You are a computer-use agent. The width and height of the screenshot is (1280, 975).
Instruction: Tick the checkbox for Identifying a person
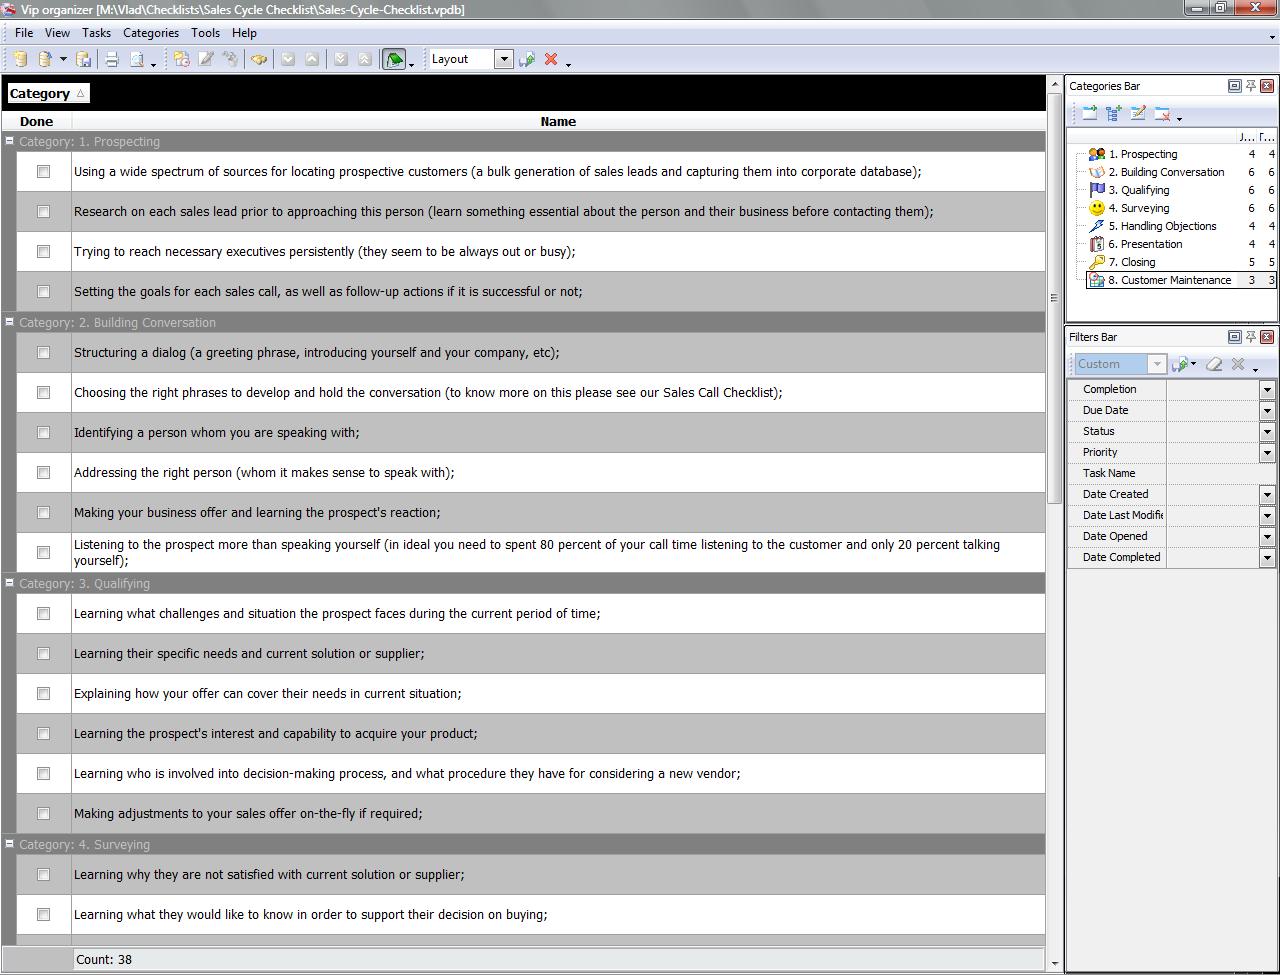click(x=43, y=432)
